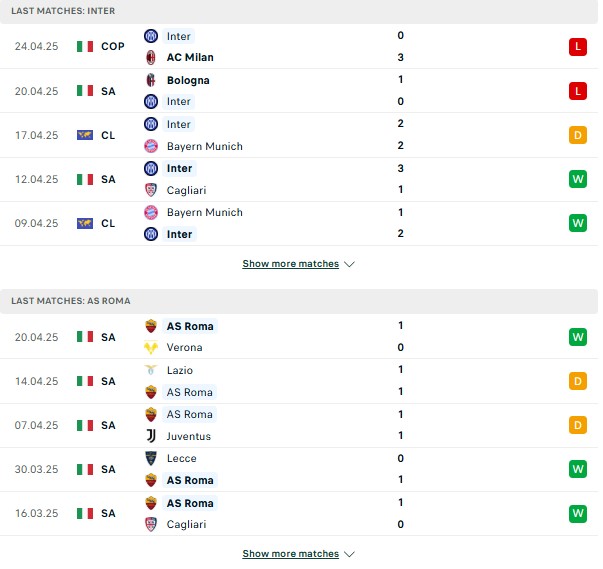Open the red L badge for Inter vs AC Milan
Image resolution: width=603 pixels, height=569 pixels.
(x=578, y=47)
